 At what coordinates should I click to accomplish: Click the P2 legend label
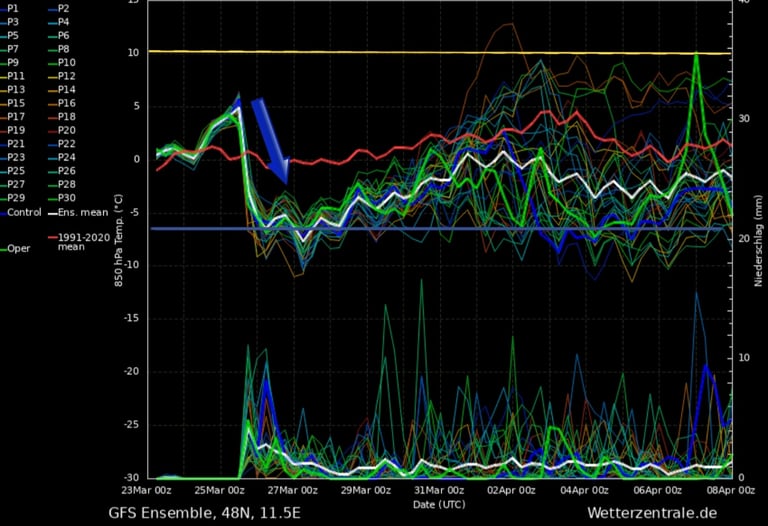tap(64, 8)
